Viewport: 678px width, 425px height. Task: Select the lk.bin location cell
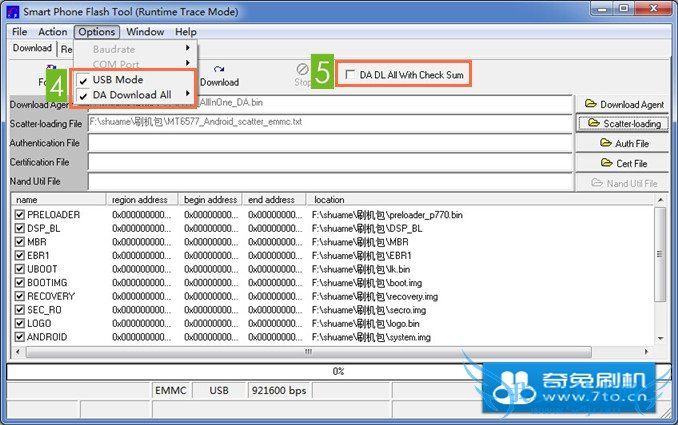[x=361, y=269]
